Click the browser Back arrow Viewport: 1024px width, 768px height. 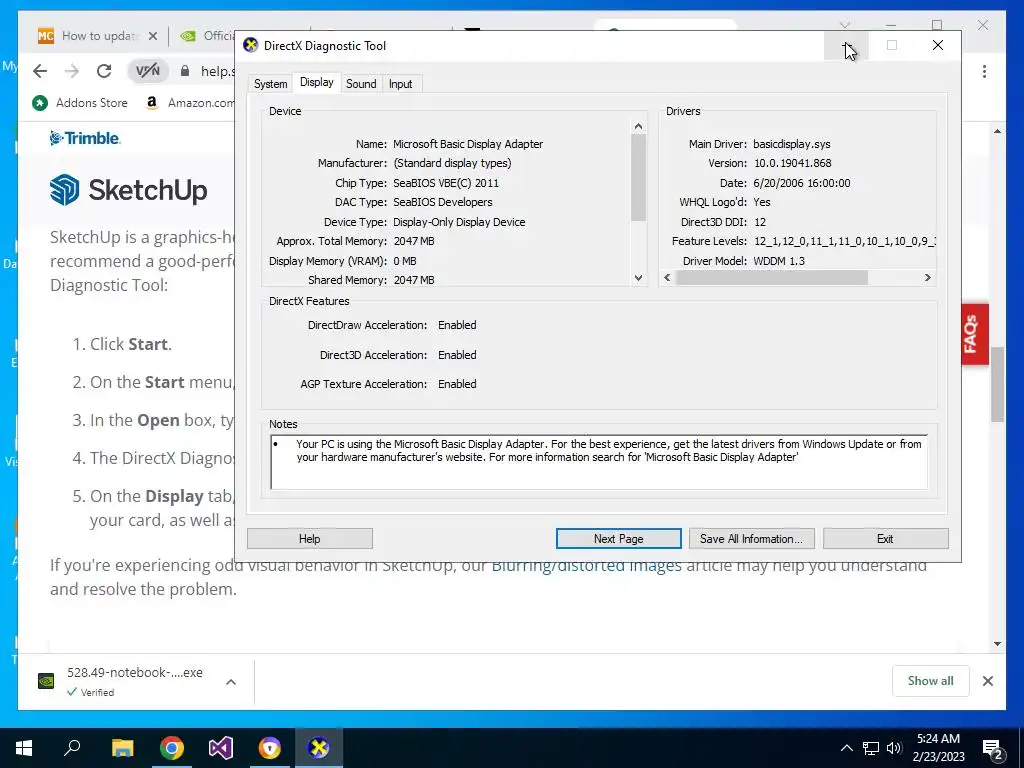pyautogui.click(x=40, y=71)
